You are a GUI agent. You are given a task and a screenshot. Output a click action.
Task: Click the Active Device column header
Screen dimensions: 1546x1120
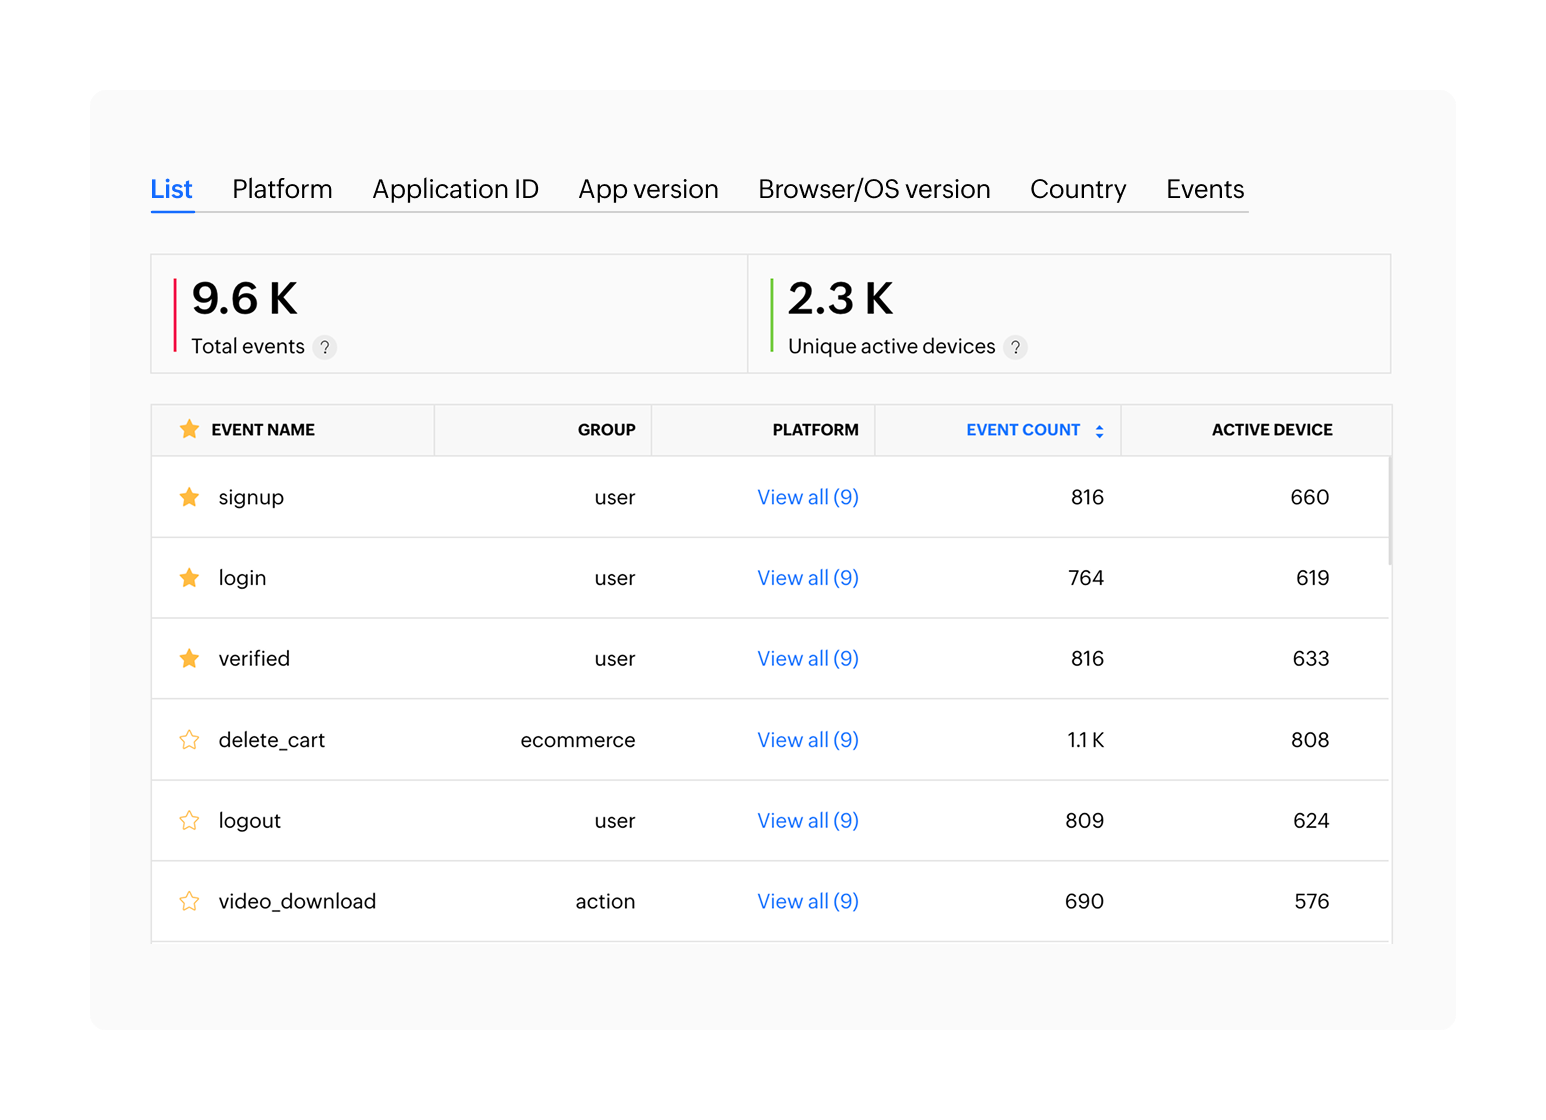tap(1271, 430)
